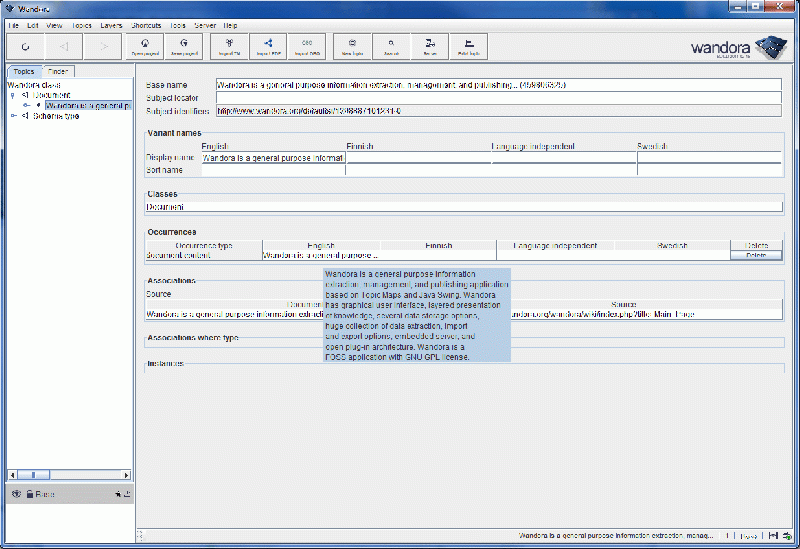
Task: Click the back navigation arrow
Action: 65,46
